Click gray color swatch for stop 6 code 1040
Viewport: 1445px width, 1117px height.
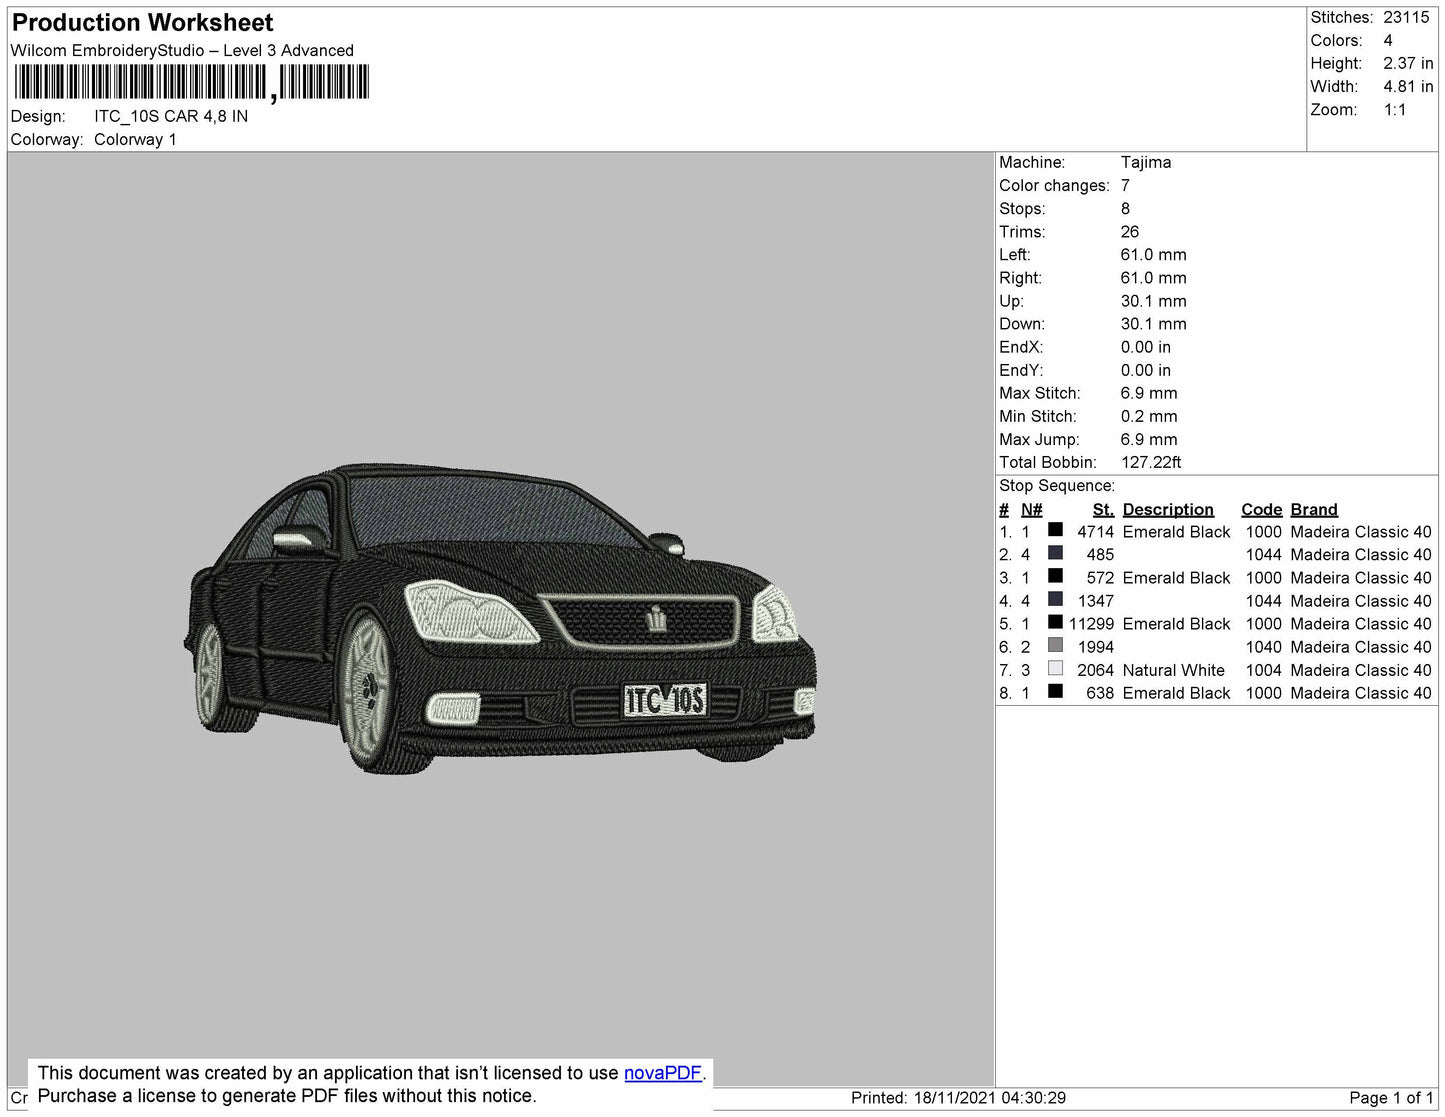tap(1055, 646)
